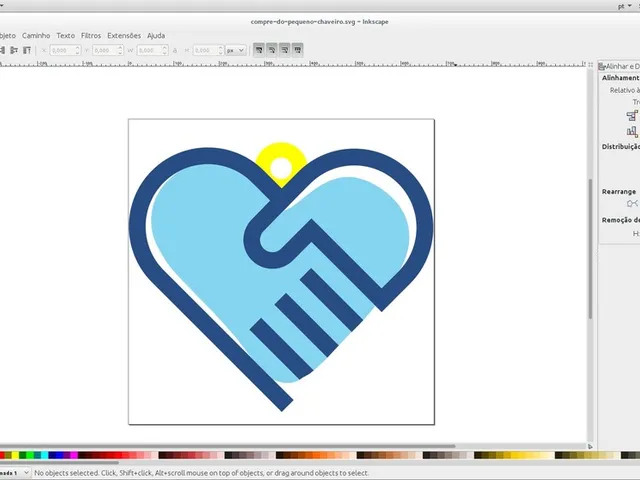Click the lower selection to bottom toolbar icon

point(27,50)
